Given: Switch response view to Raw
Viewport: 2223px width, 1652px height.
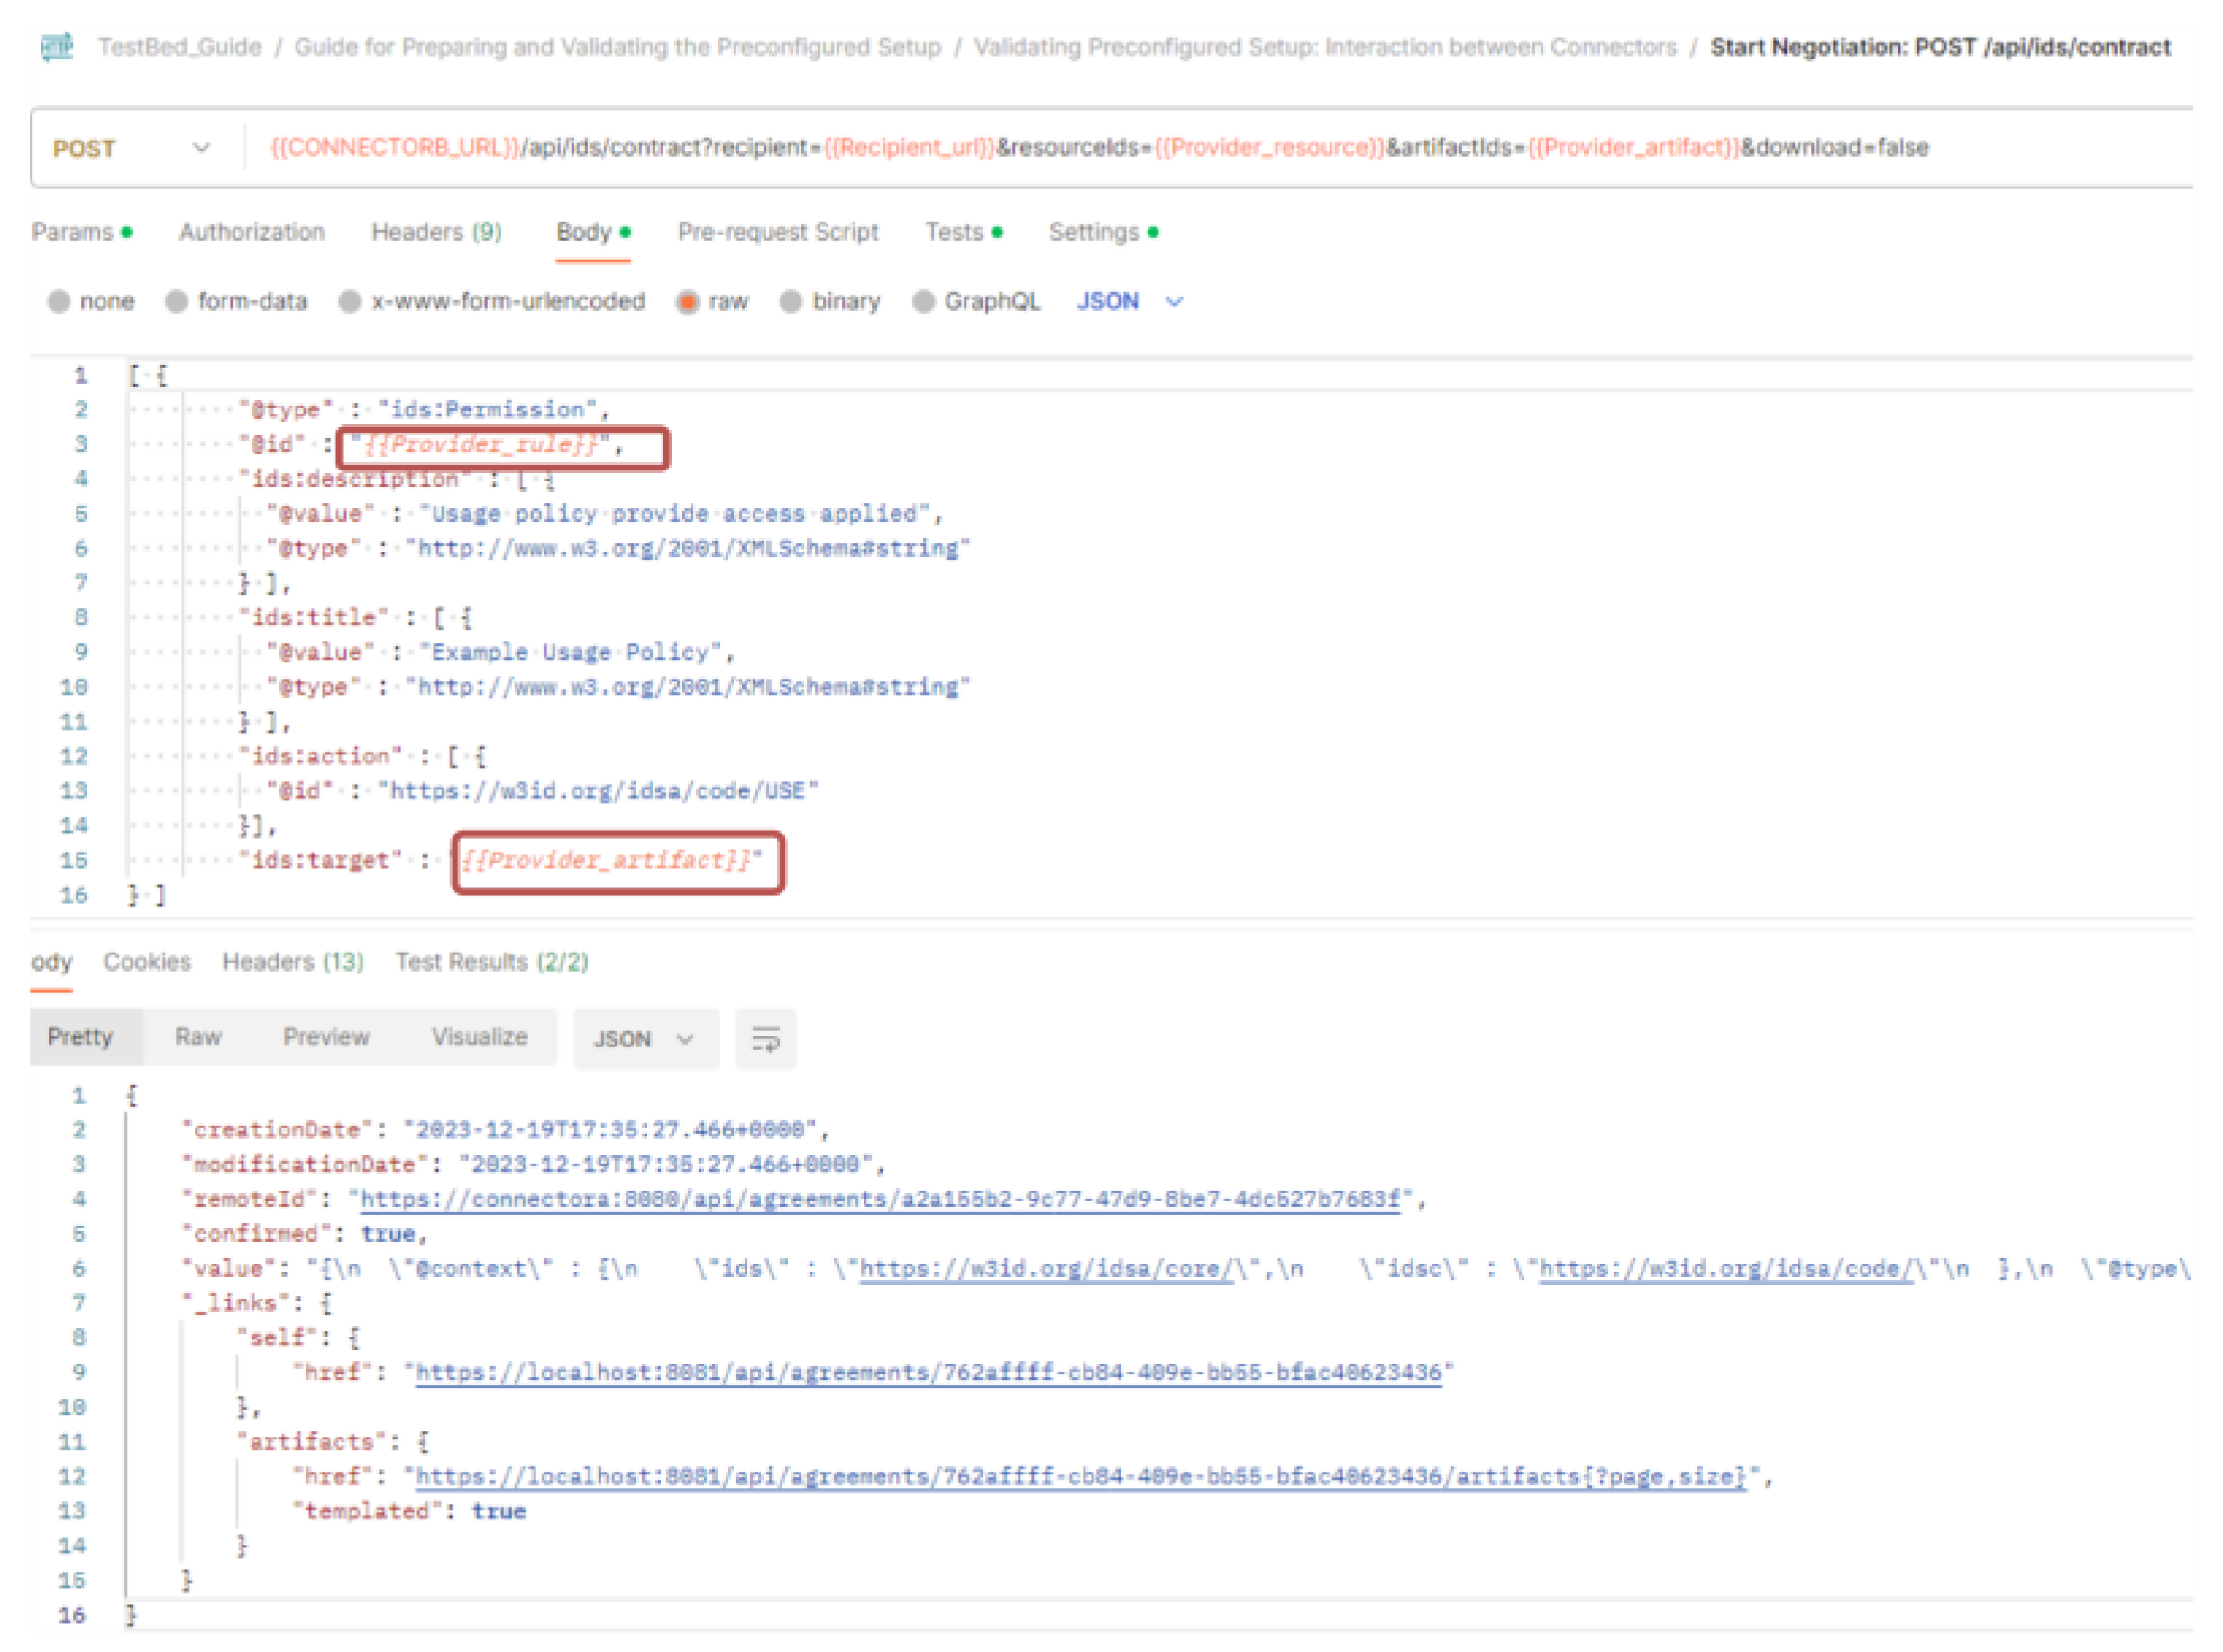Looking at the screenshot, I should tap(198, 1037).
